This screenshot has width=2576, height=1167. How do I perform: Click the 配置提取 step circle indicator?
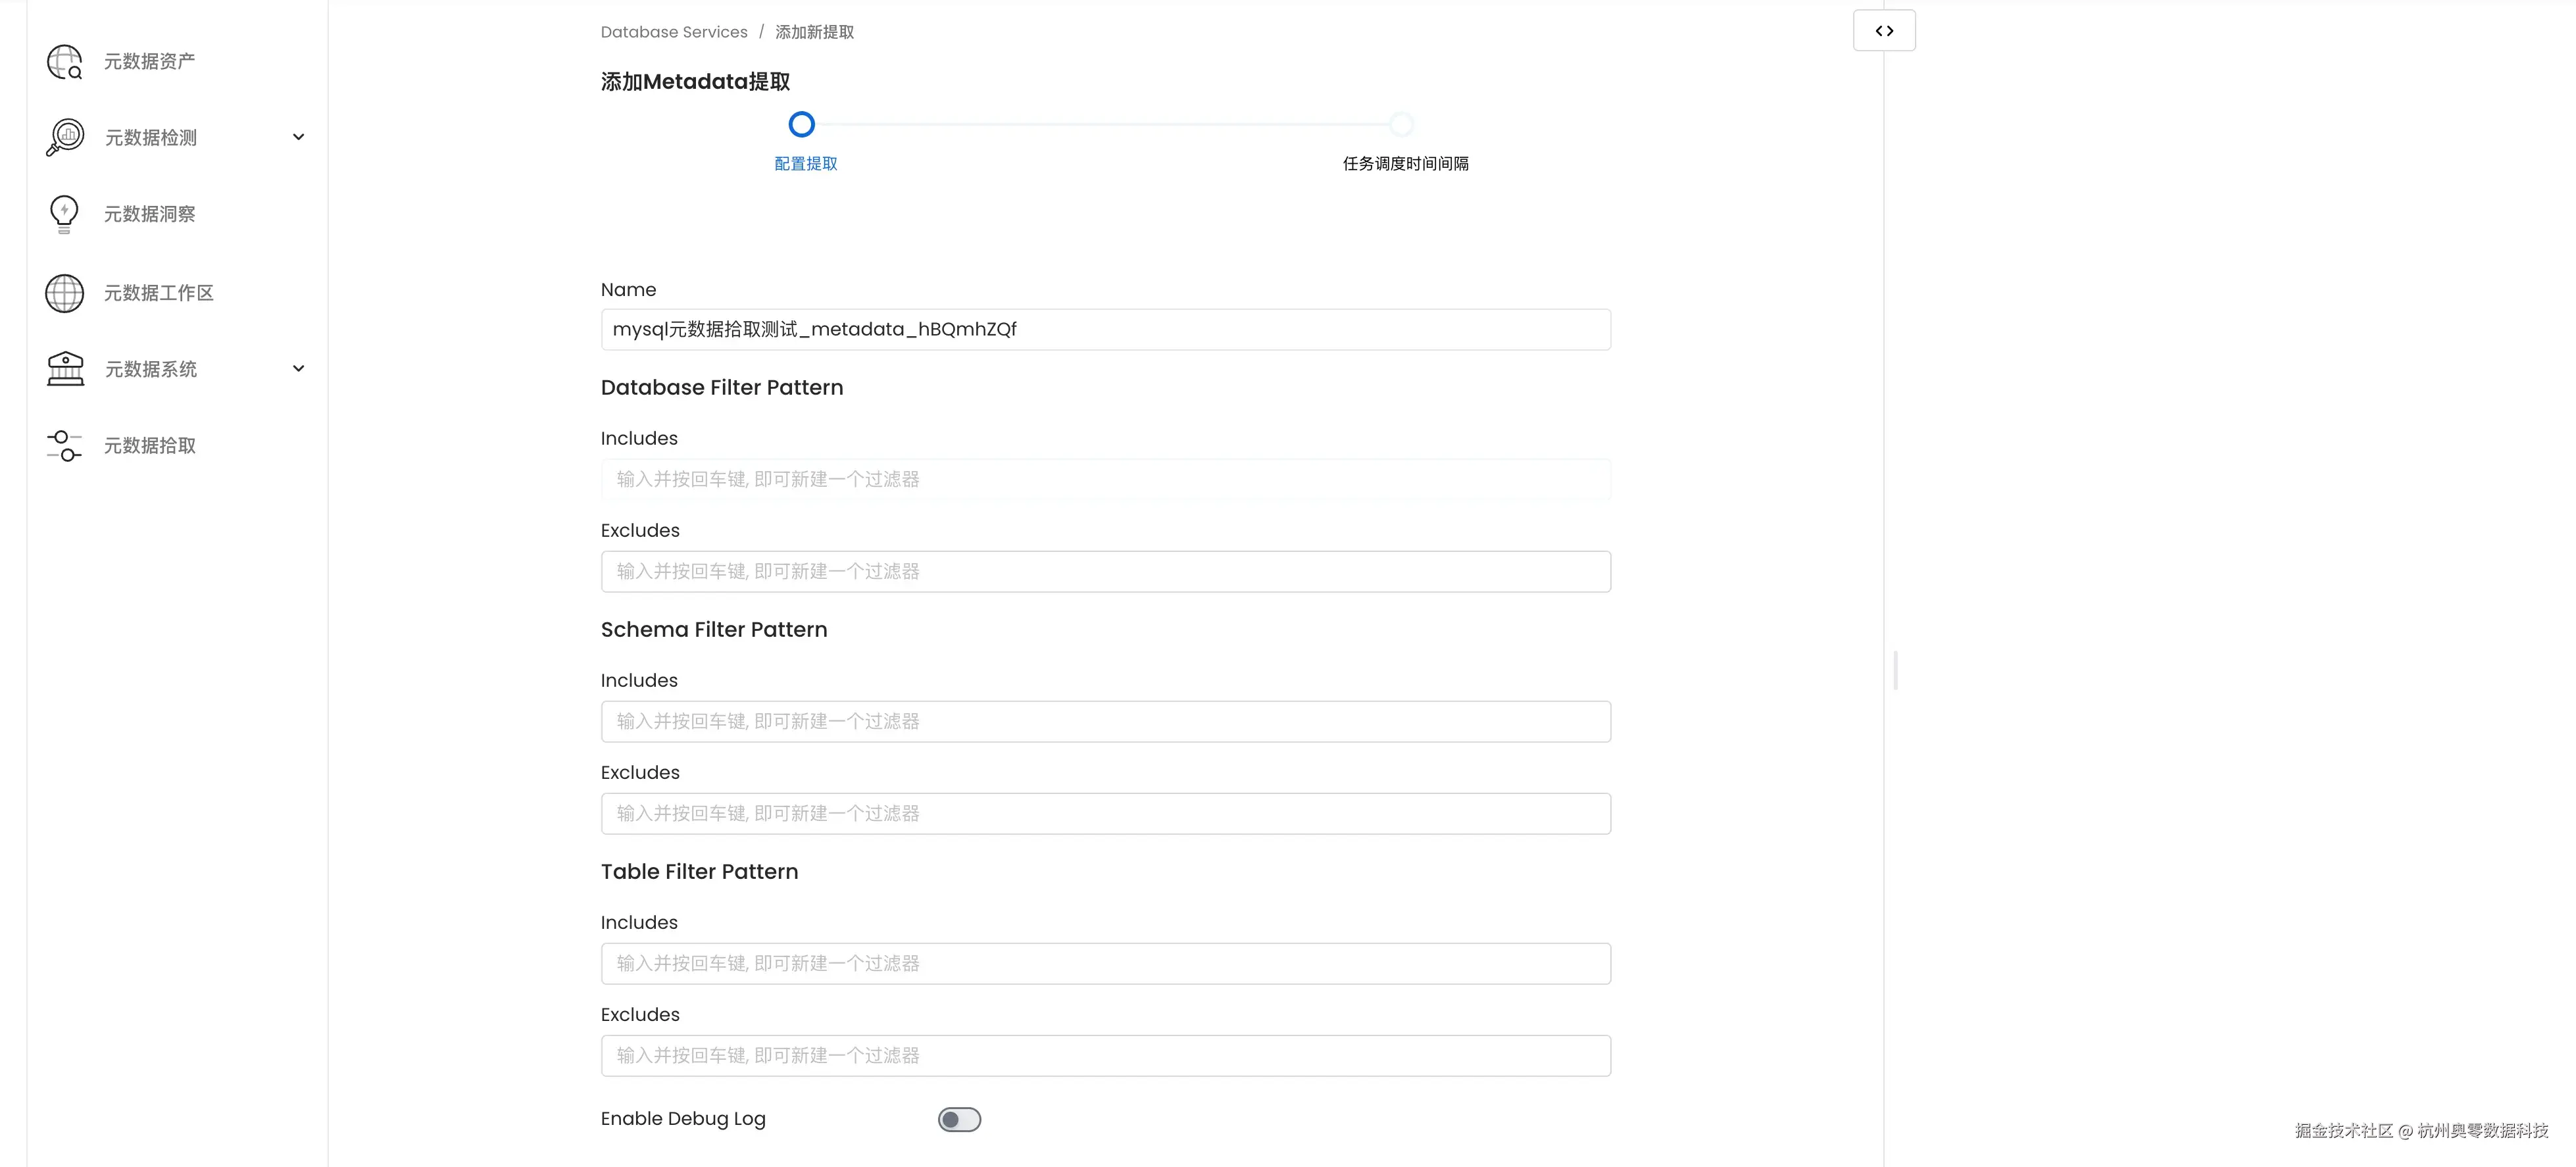coord(801,125)
